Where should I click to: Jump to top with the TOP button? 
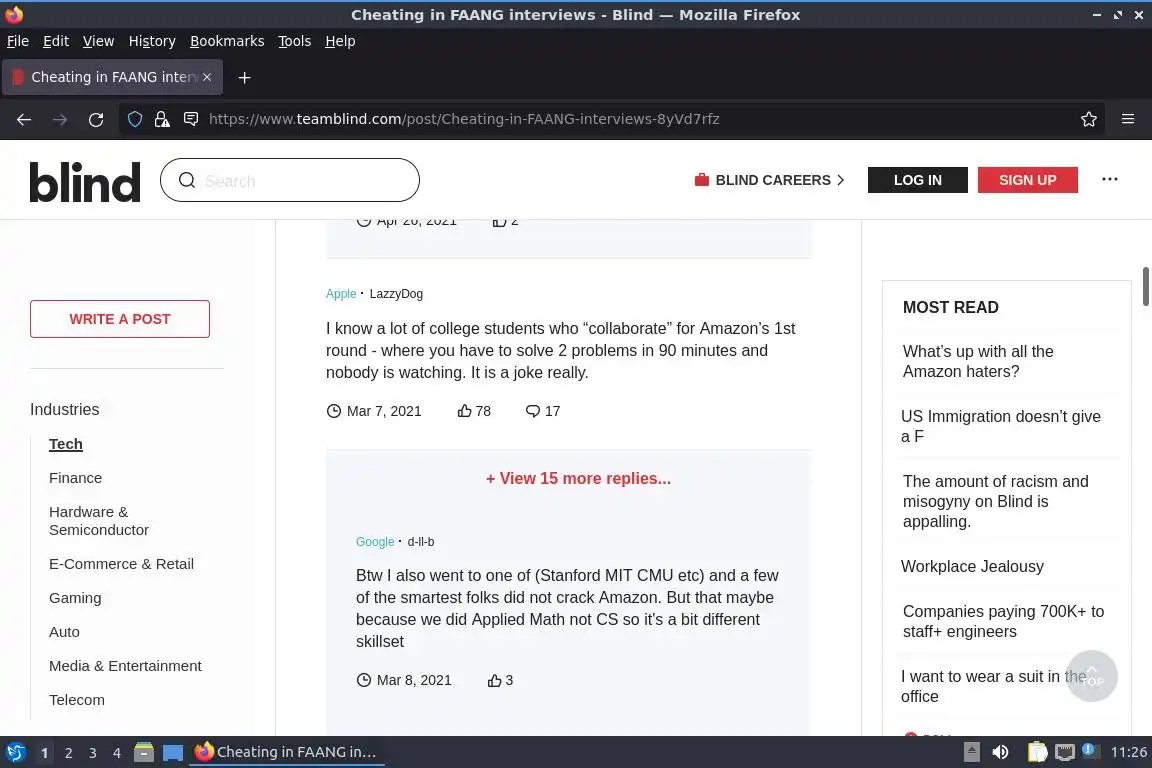click(1092, 676)
